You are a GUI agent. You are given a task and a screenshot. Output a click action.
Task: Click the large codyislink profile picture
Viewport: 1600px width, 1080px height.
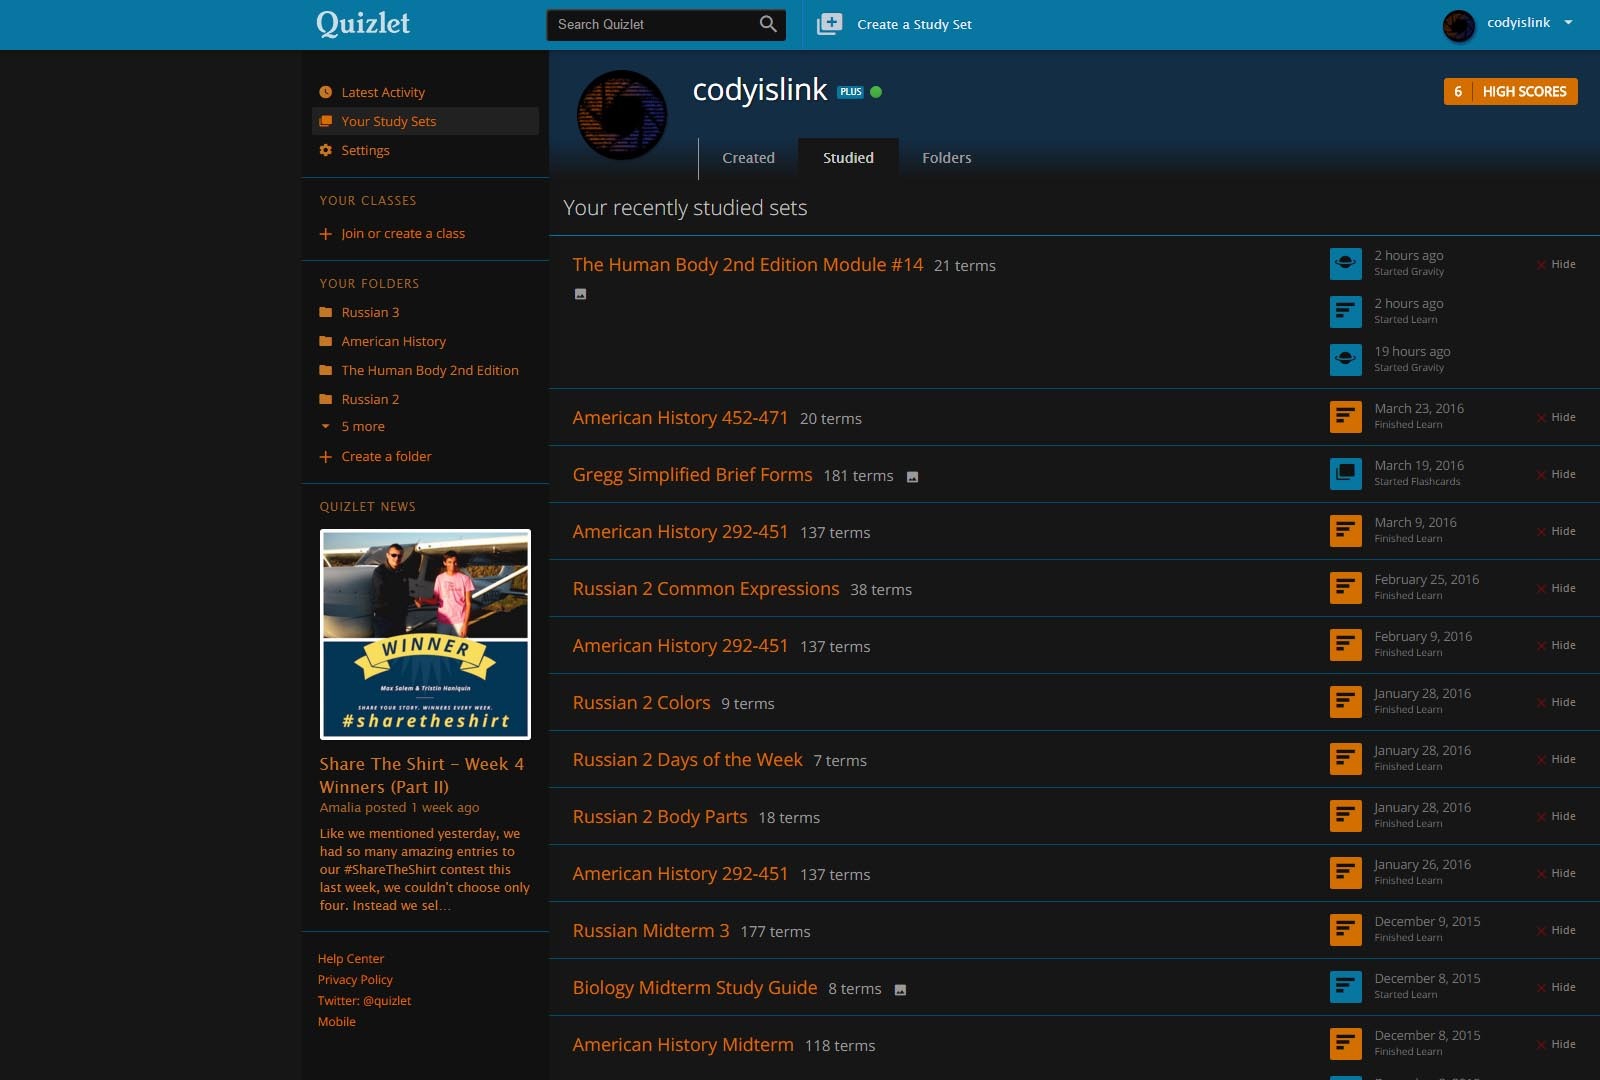[622, 115]
